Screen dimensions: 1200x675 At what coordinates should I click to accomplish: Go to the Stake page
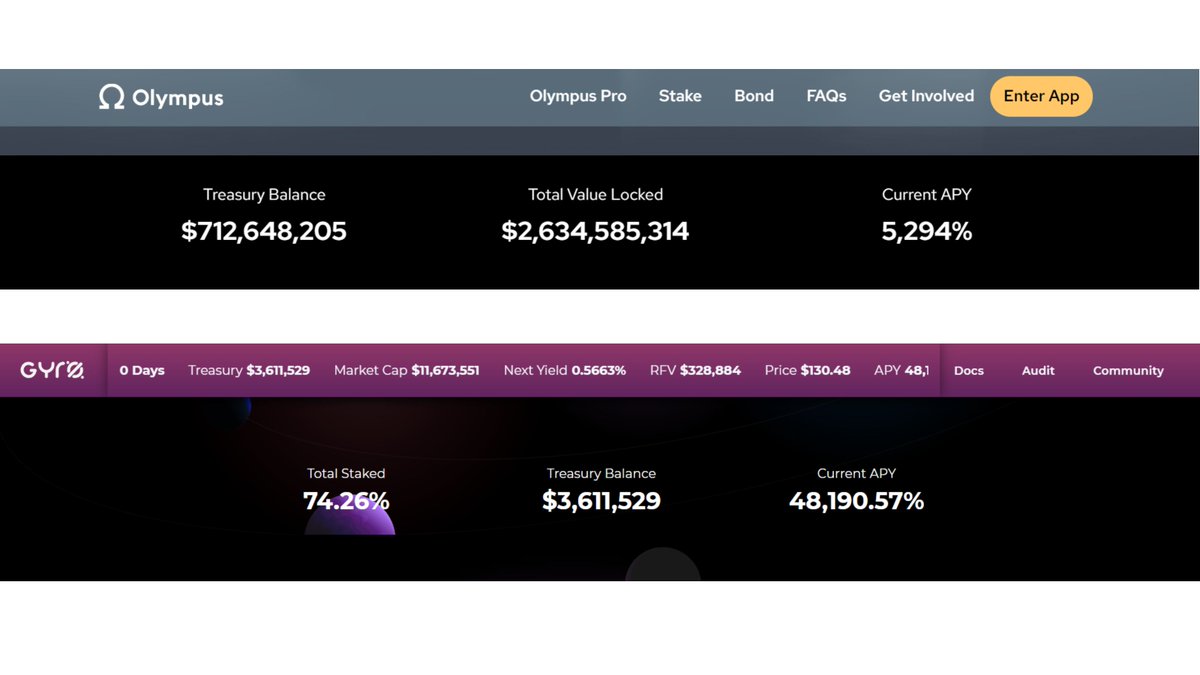[x=680, y=96]
